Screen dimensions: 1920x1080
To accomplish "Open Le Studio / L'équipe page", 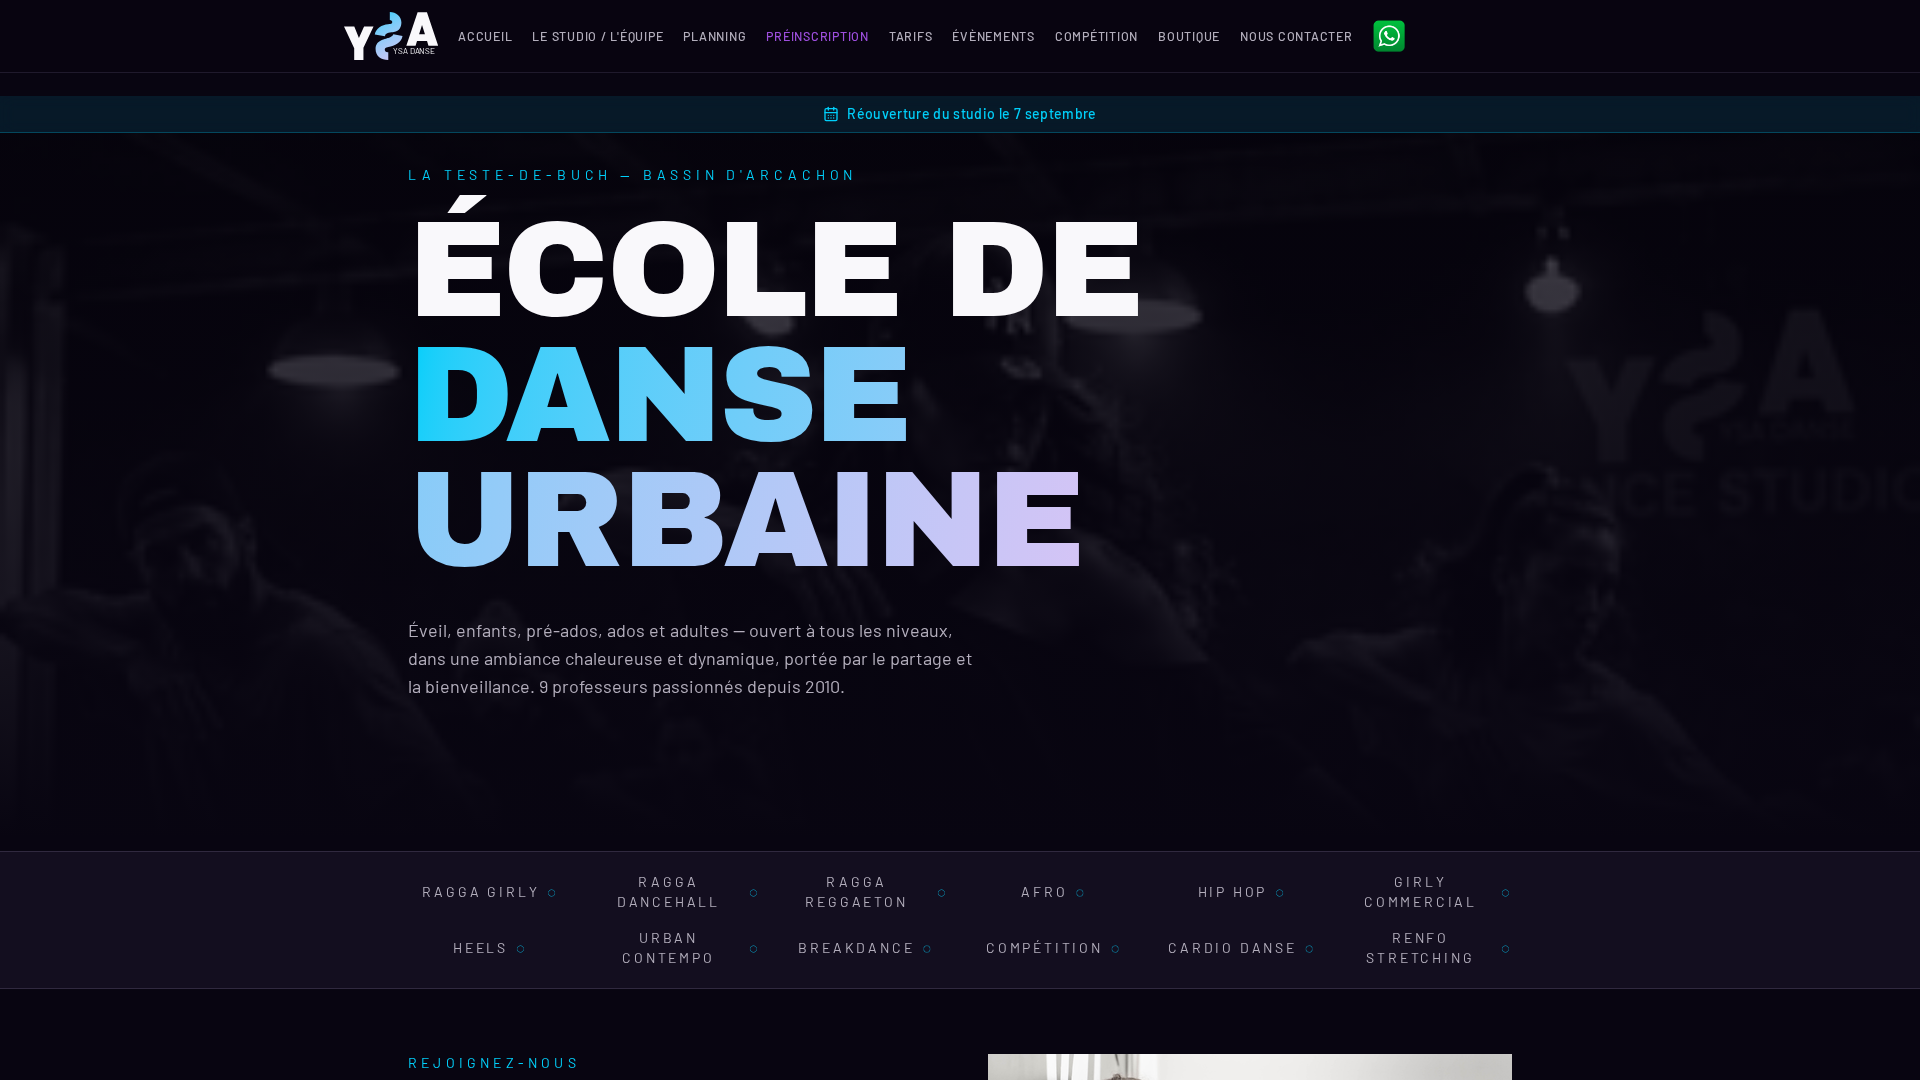I will tap(598, 36).
